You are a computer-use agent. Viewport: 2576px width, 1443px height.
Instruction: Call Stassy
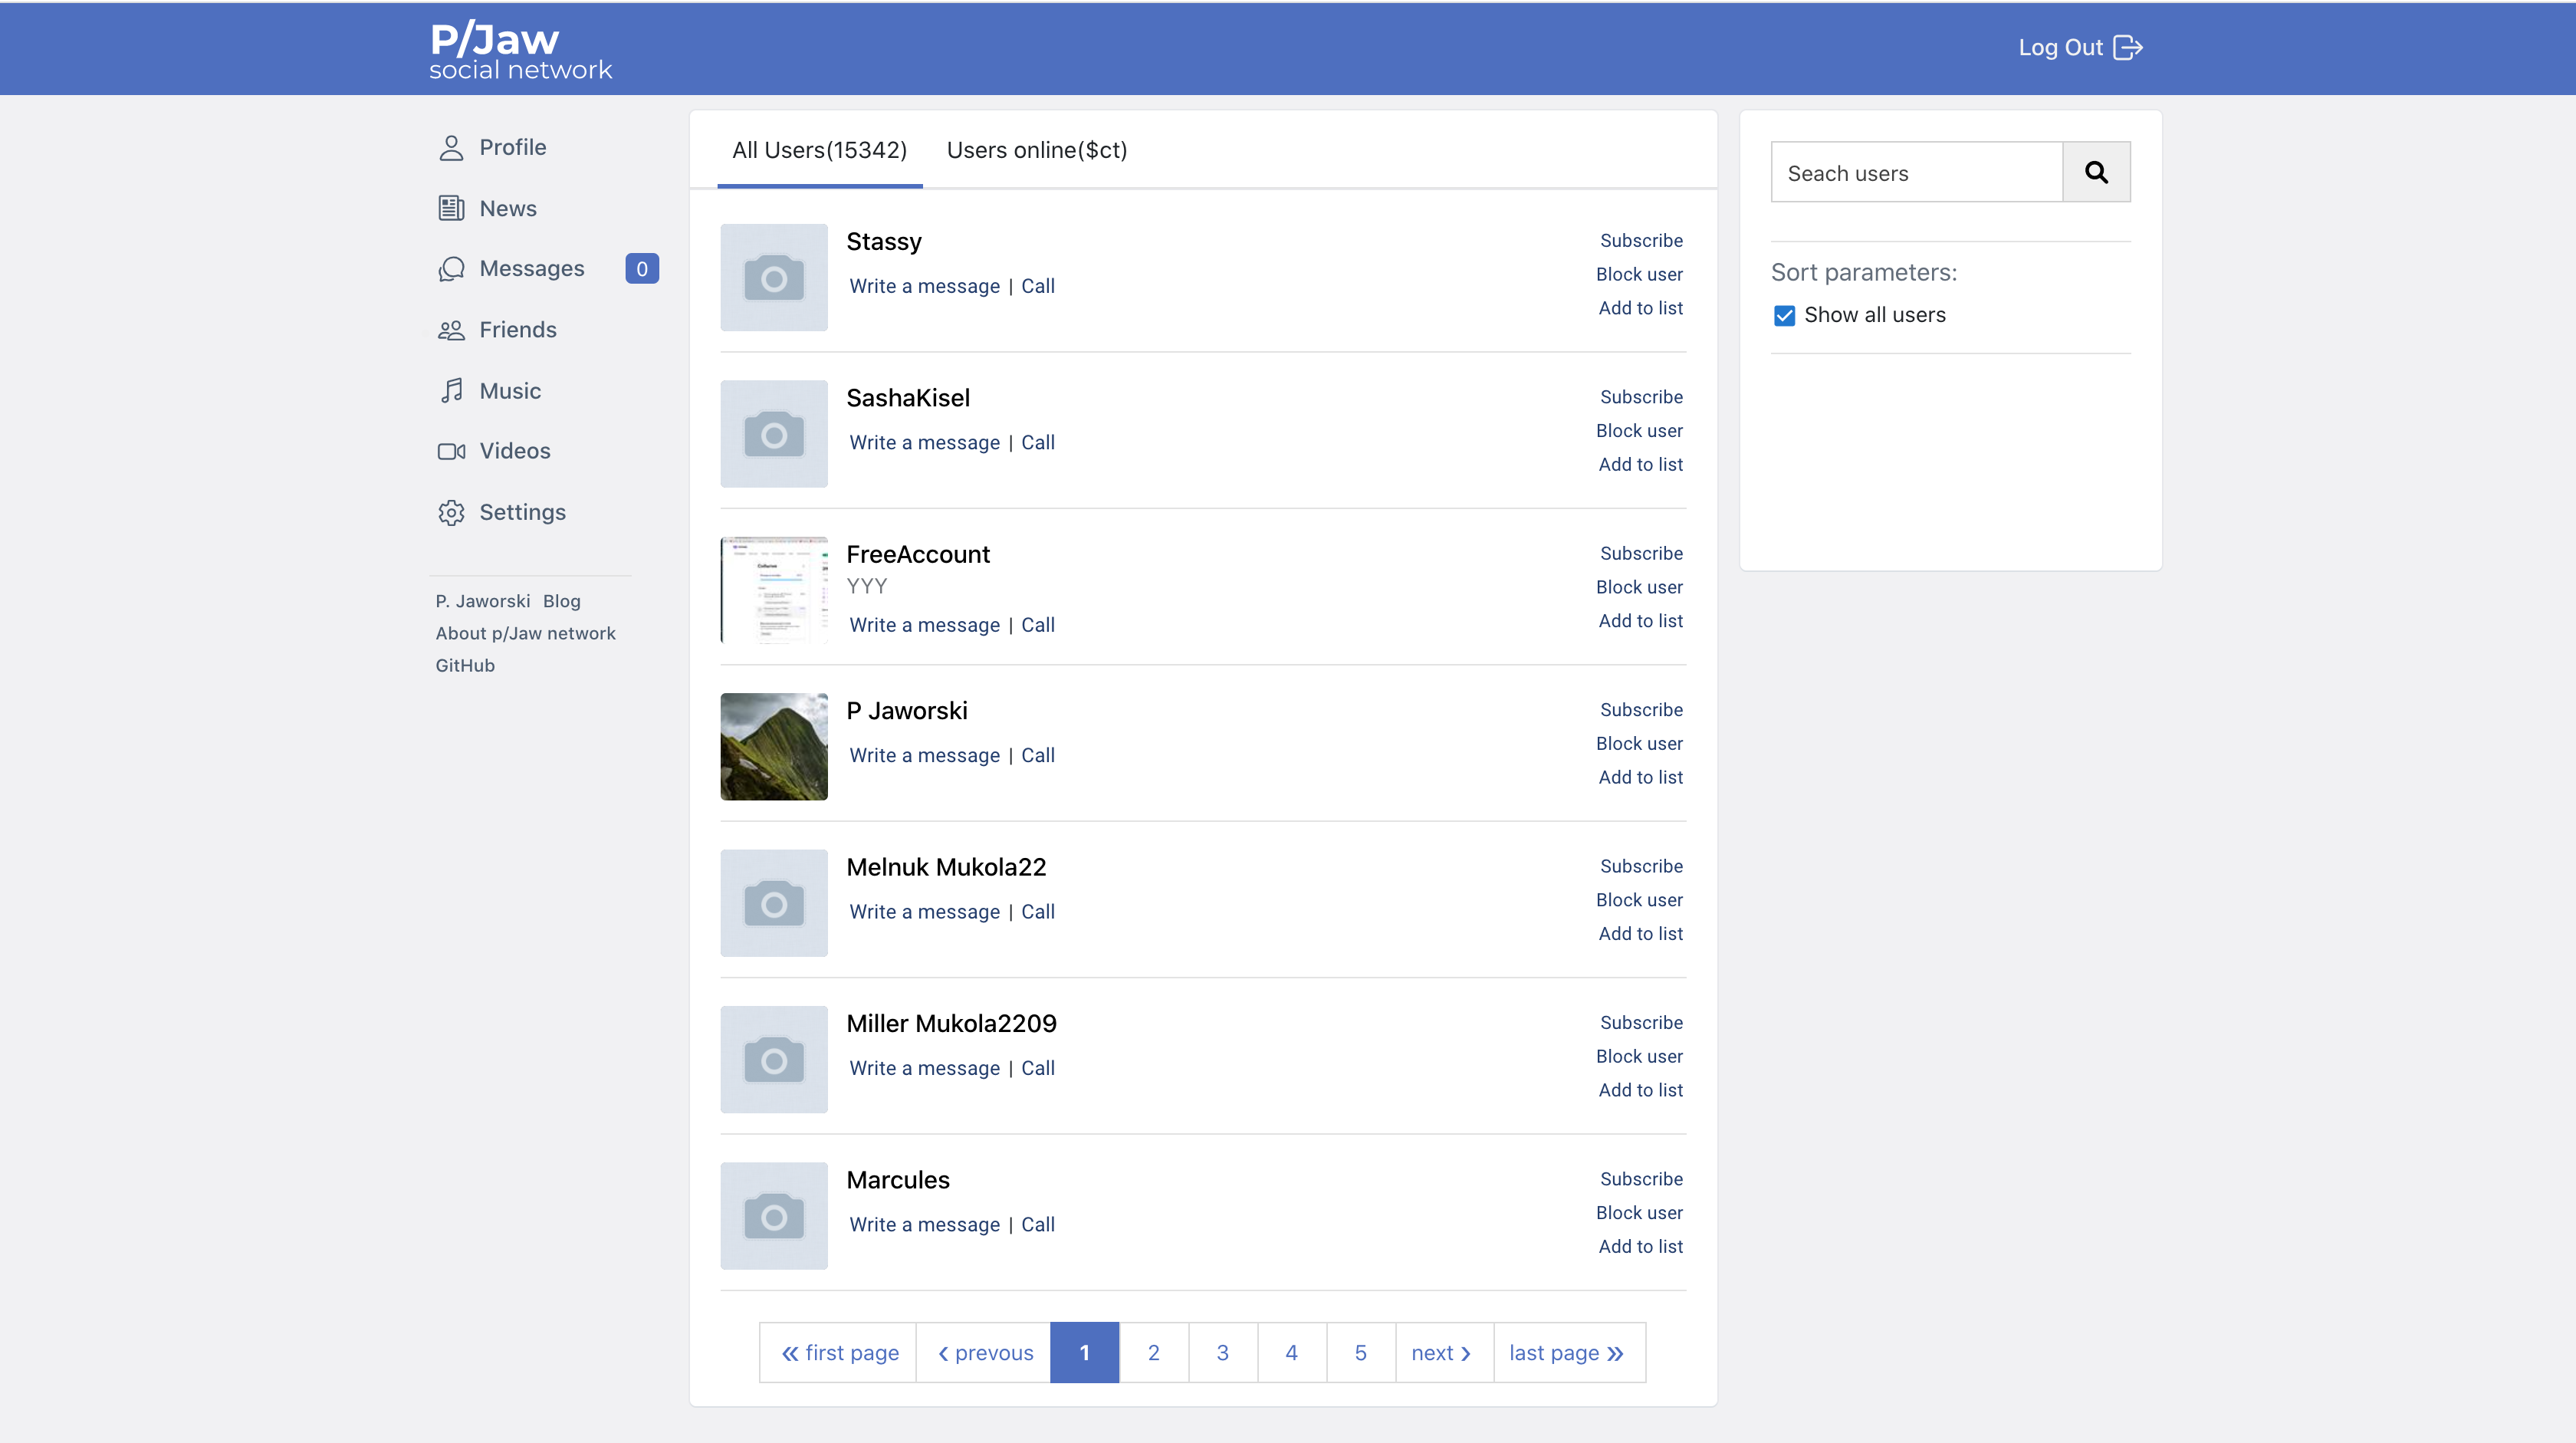[x=1038, y=286]
